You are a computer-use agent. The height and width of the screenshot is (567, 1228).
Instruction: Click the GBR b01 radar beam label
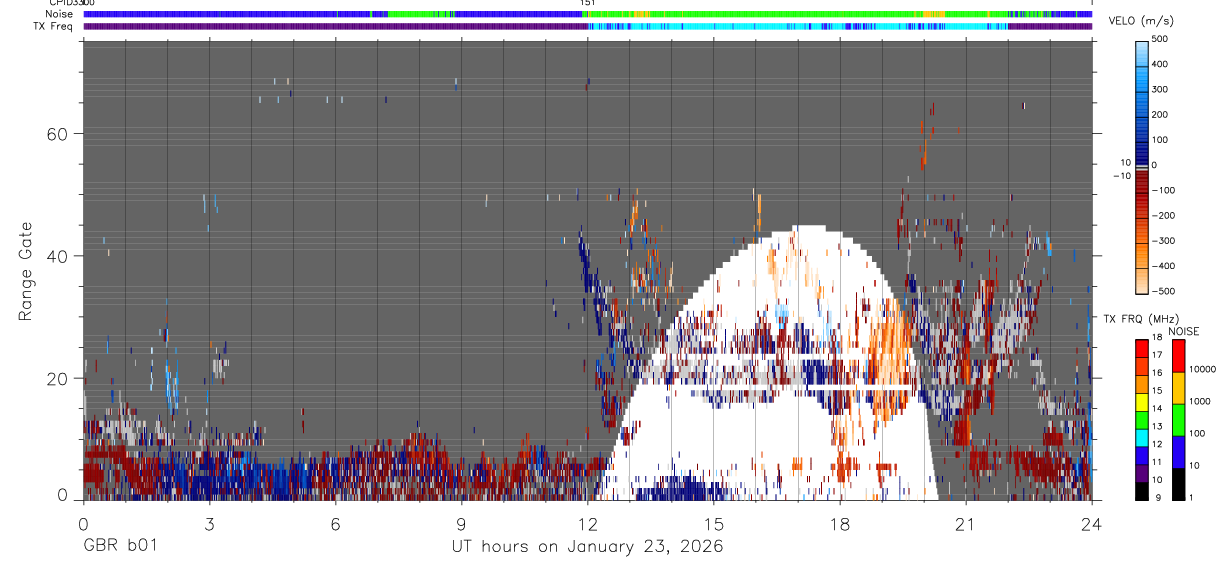tap(119, 546)
